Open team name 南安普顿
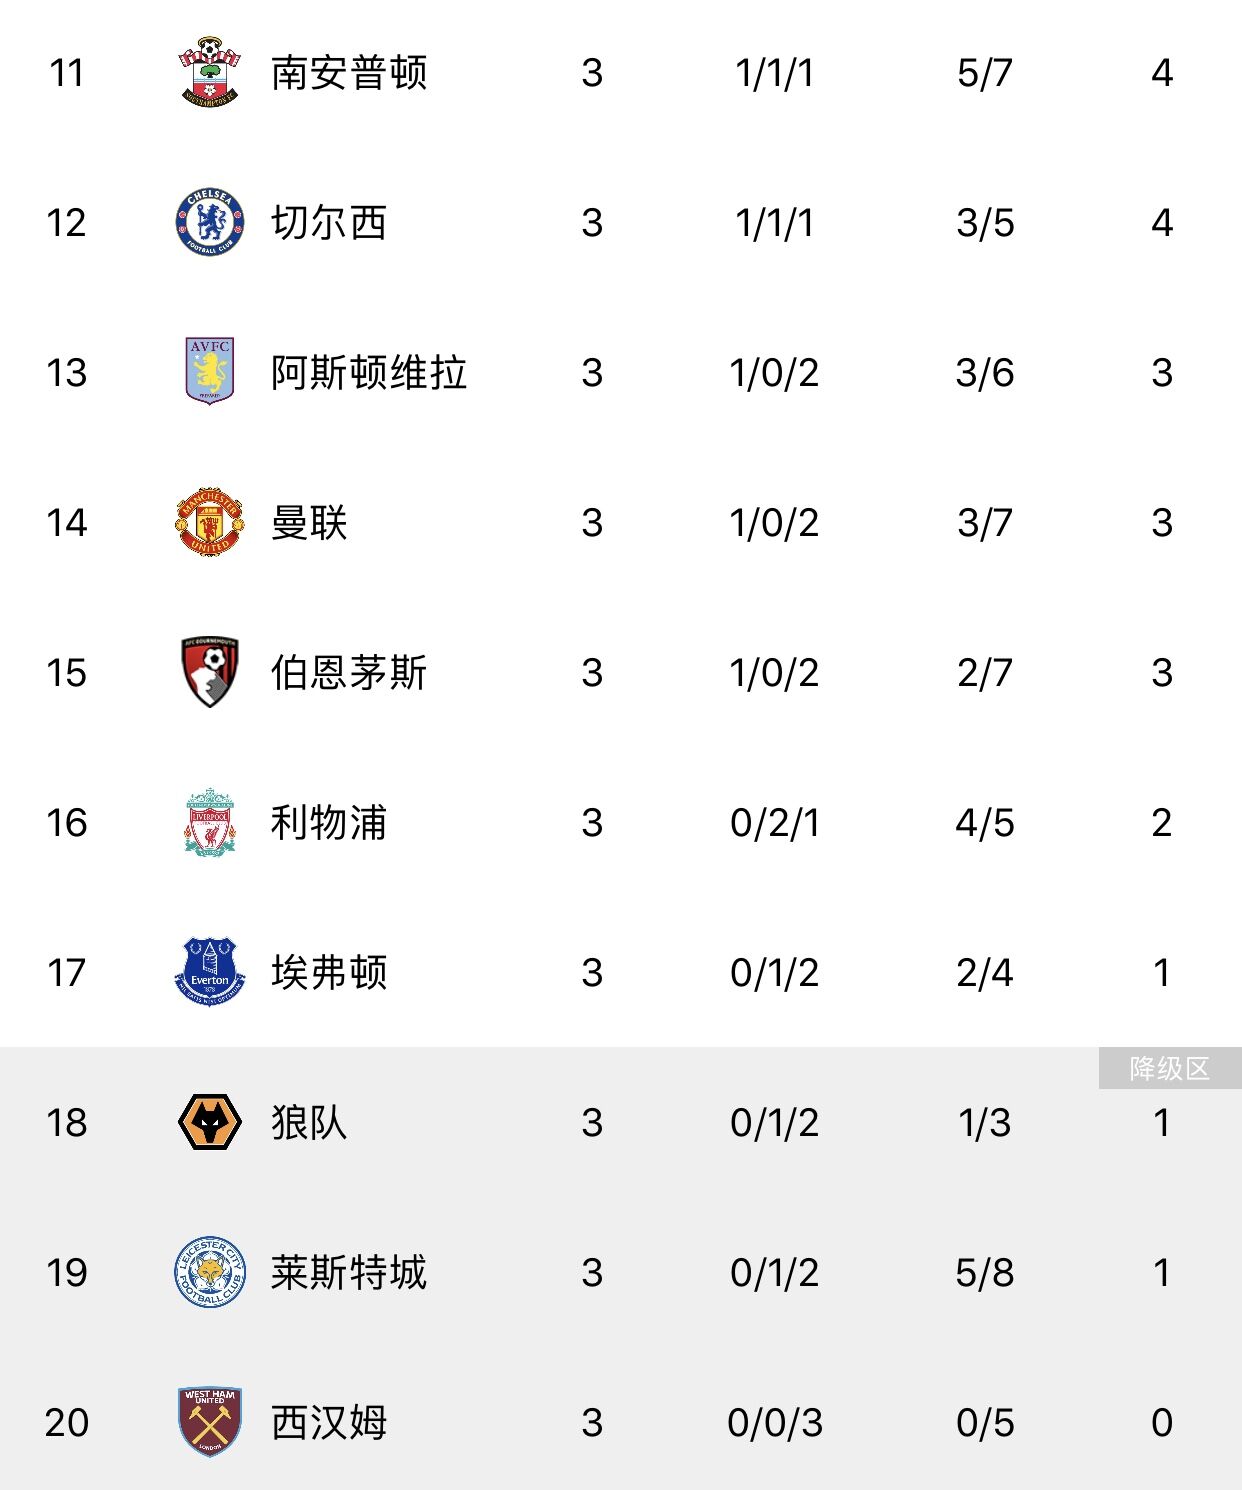 click(x=349, y=73)
